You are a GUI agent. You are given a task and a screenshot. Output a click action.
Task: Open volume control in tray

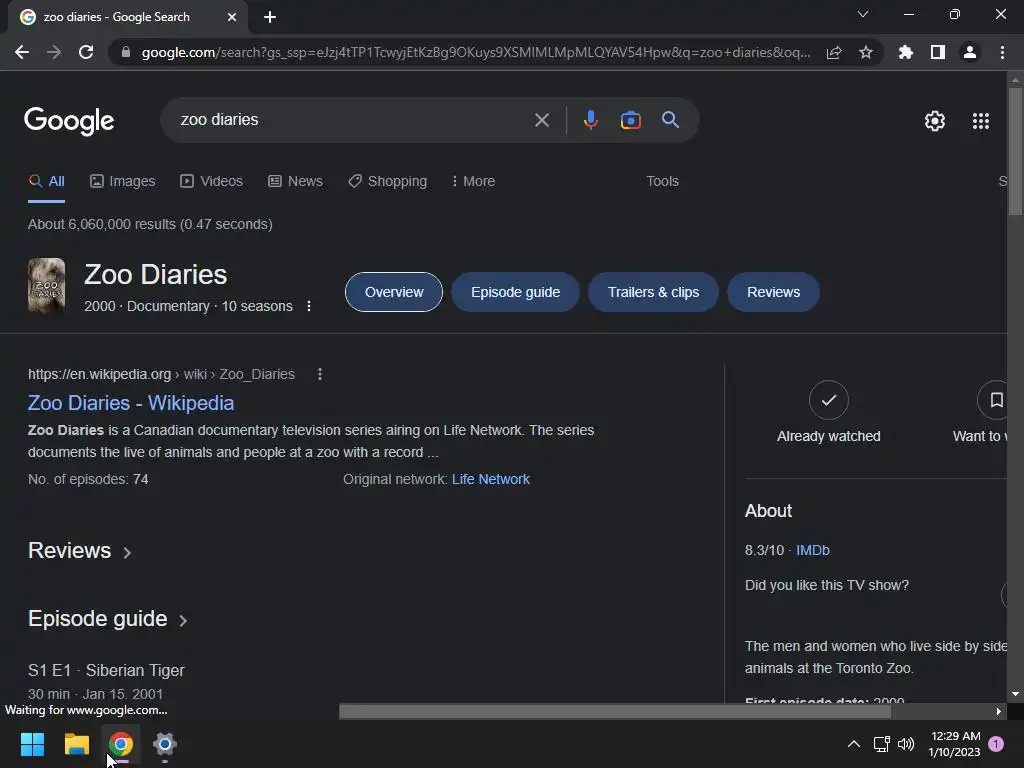906,744
